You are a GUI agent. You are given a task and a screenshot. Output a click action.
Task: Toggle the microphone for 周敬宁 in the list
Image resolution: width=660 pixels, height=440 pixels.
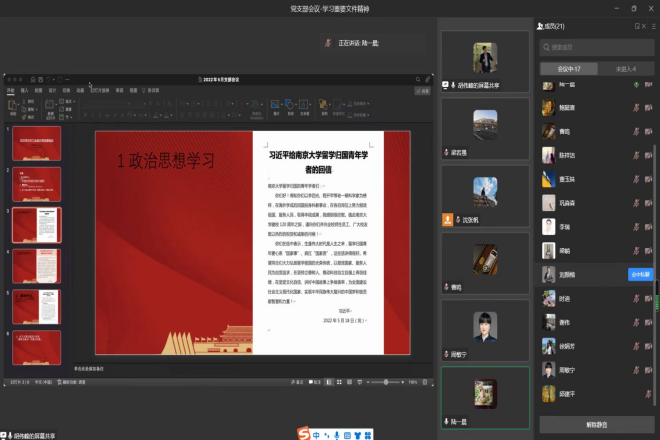pos(636,370)
